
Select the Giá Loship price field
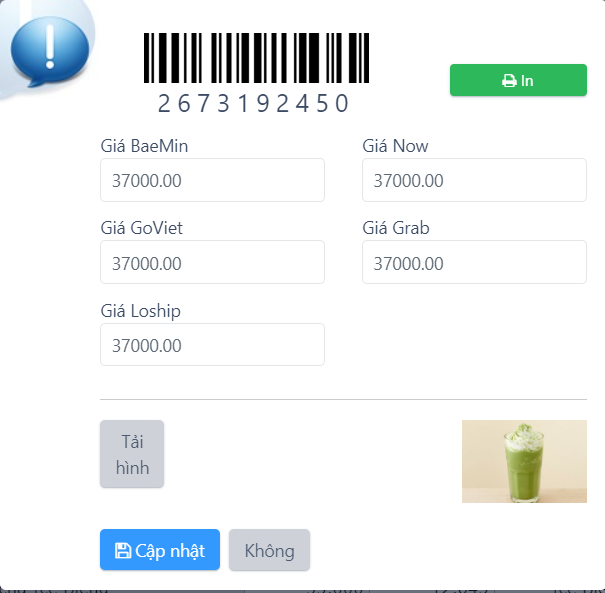(x=212, y=345)
